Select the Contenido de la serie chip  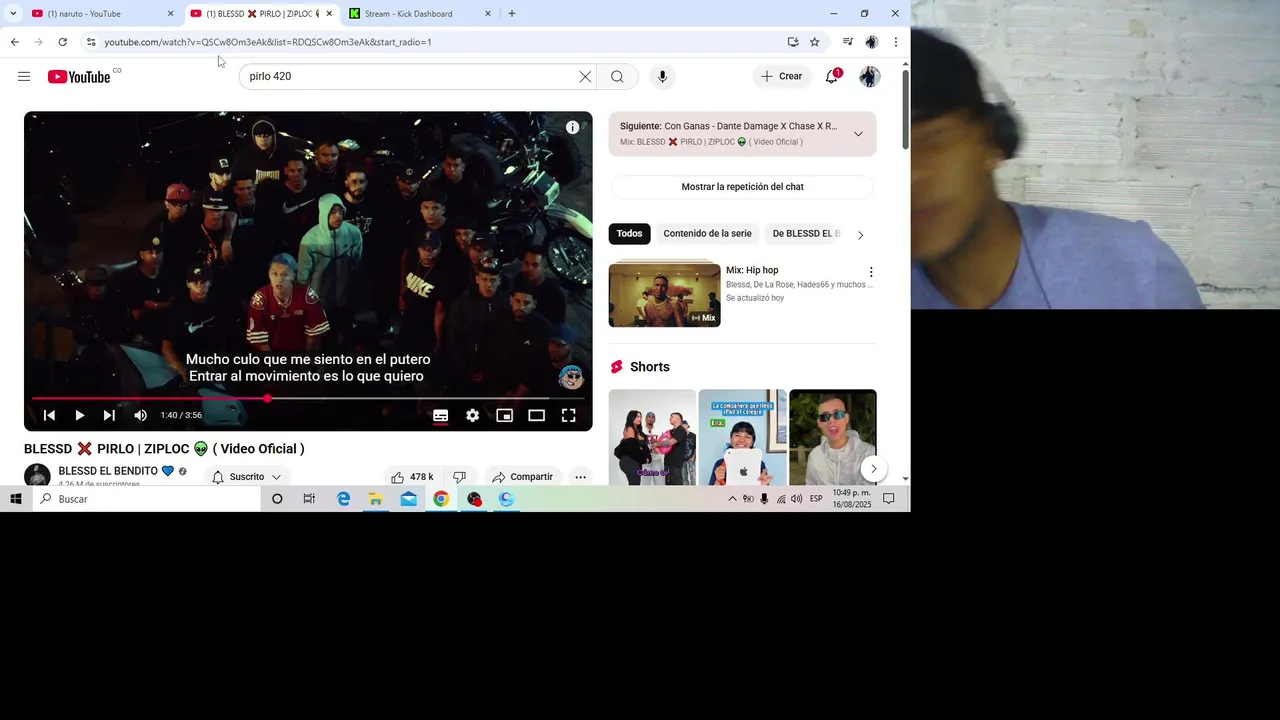[x=707, y=234]
